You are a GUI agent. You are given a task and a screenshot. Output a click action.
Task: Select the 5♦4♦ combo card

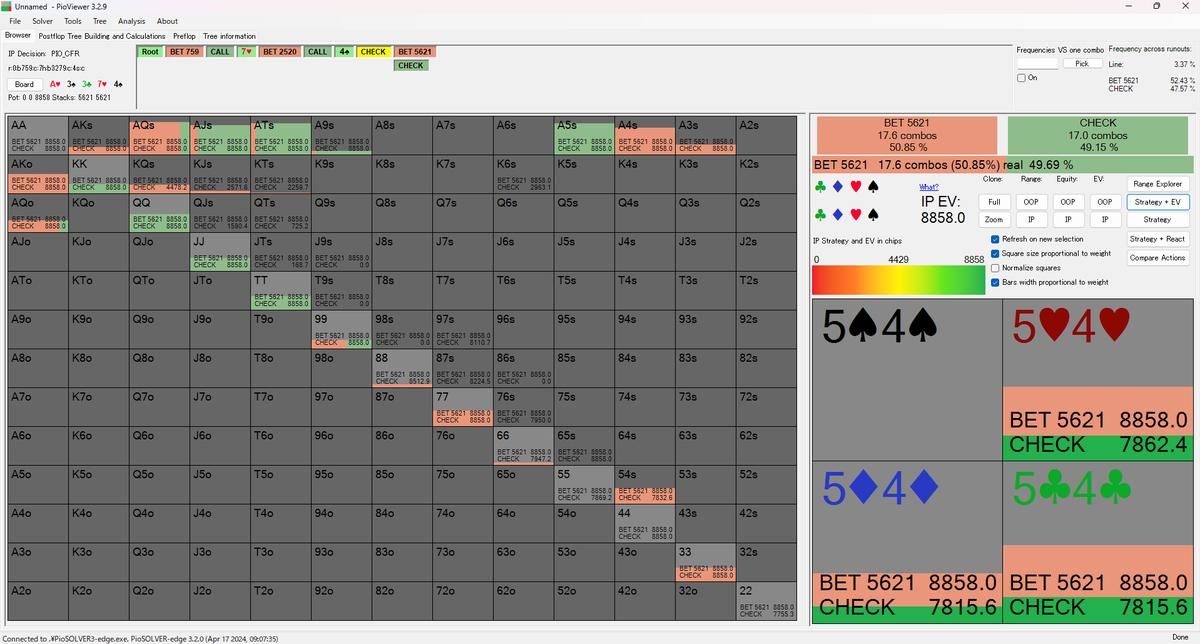(x=908, y=540)
